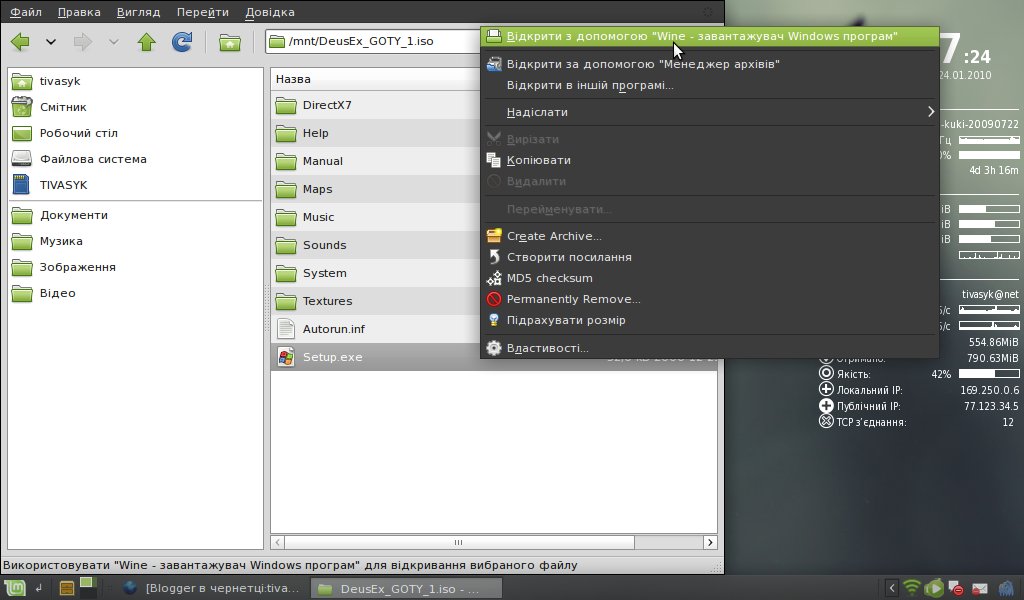Viewport: 1024px width, 600px height.
Task: Click the scrollbar right arrow
Action: click(x=710, y=543)
